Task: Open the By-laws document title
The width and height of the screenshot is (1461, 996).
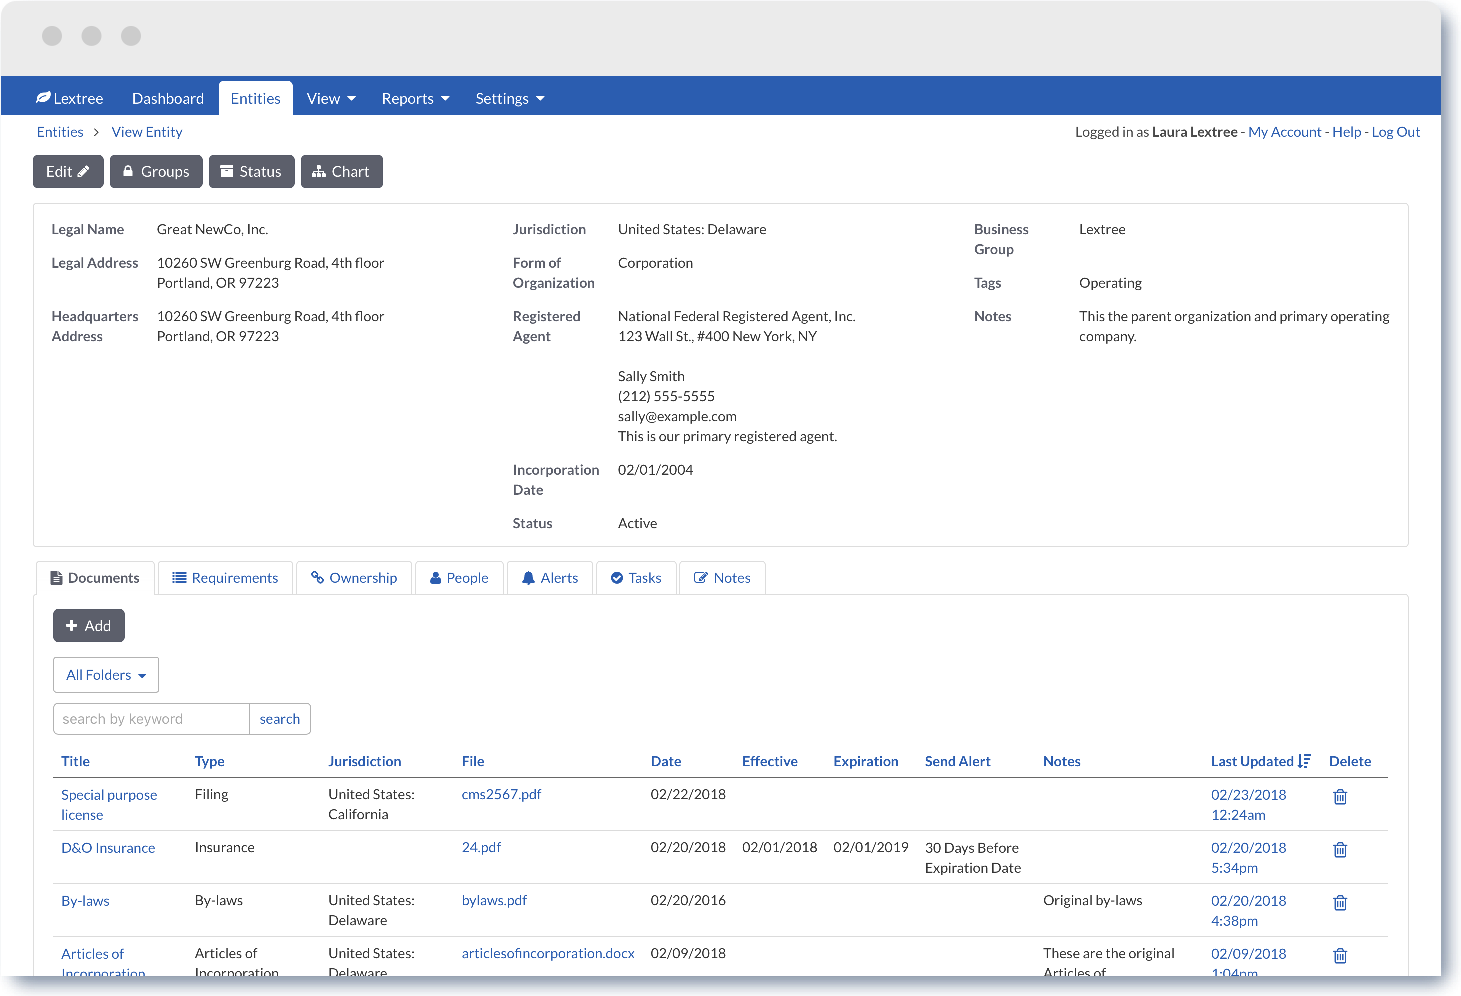Action: click(x=85, y=901)
